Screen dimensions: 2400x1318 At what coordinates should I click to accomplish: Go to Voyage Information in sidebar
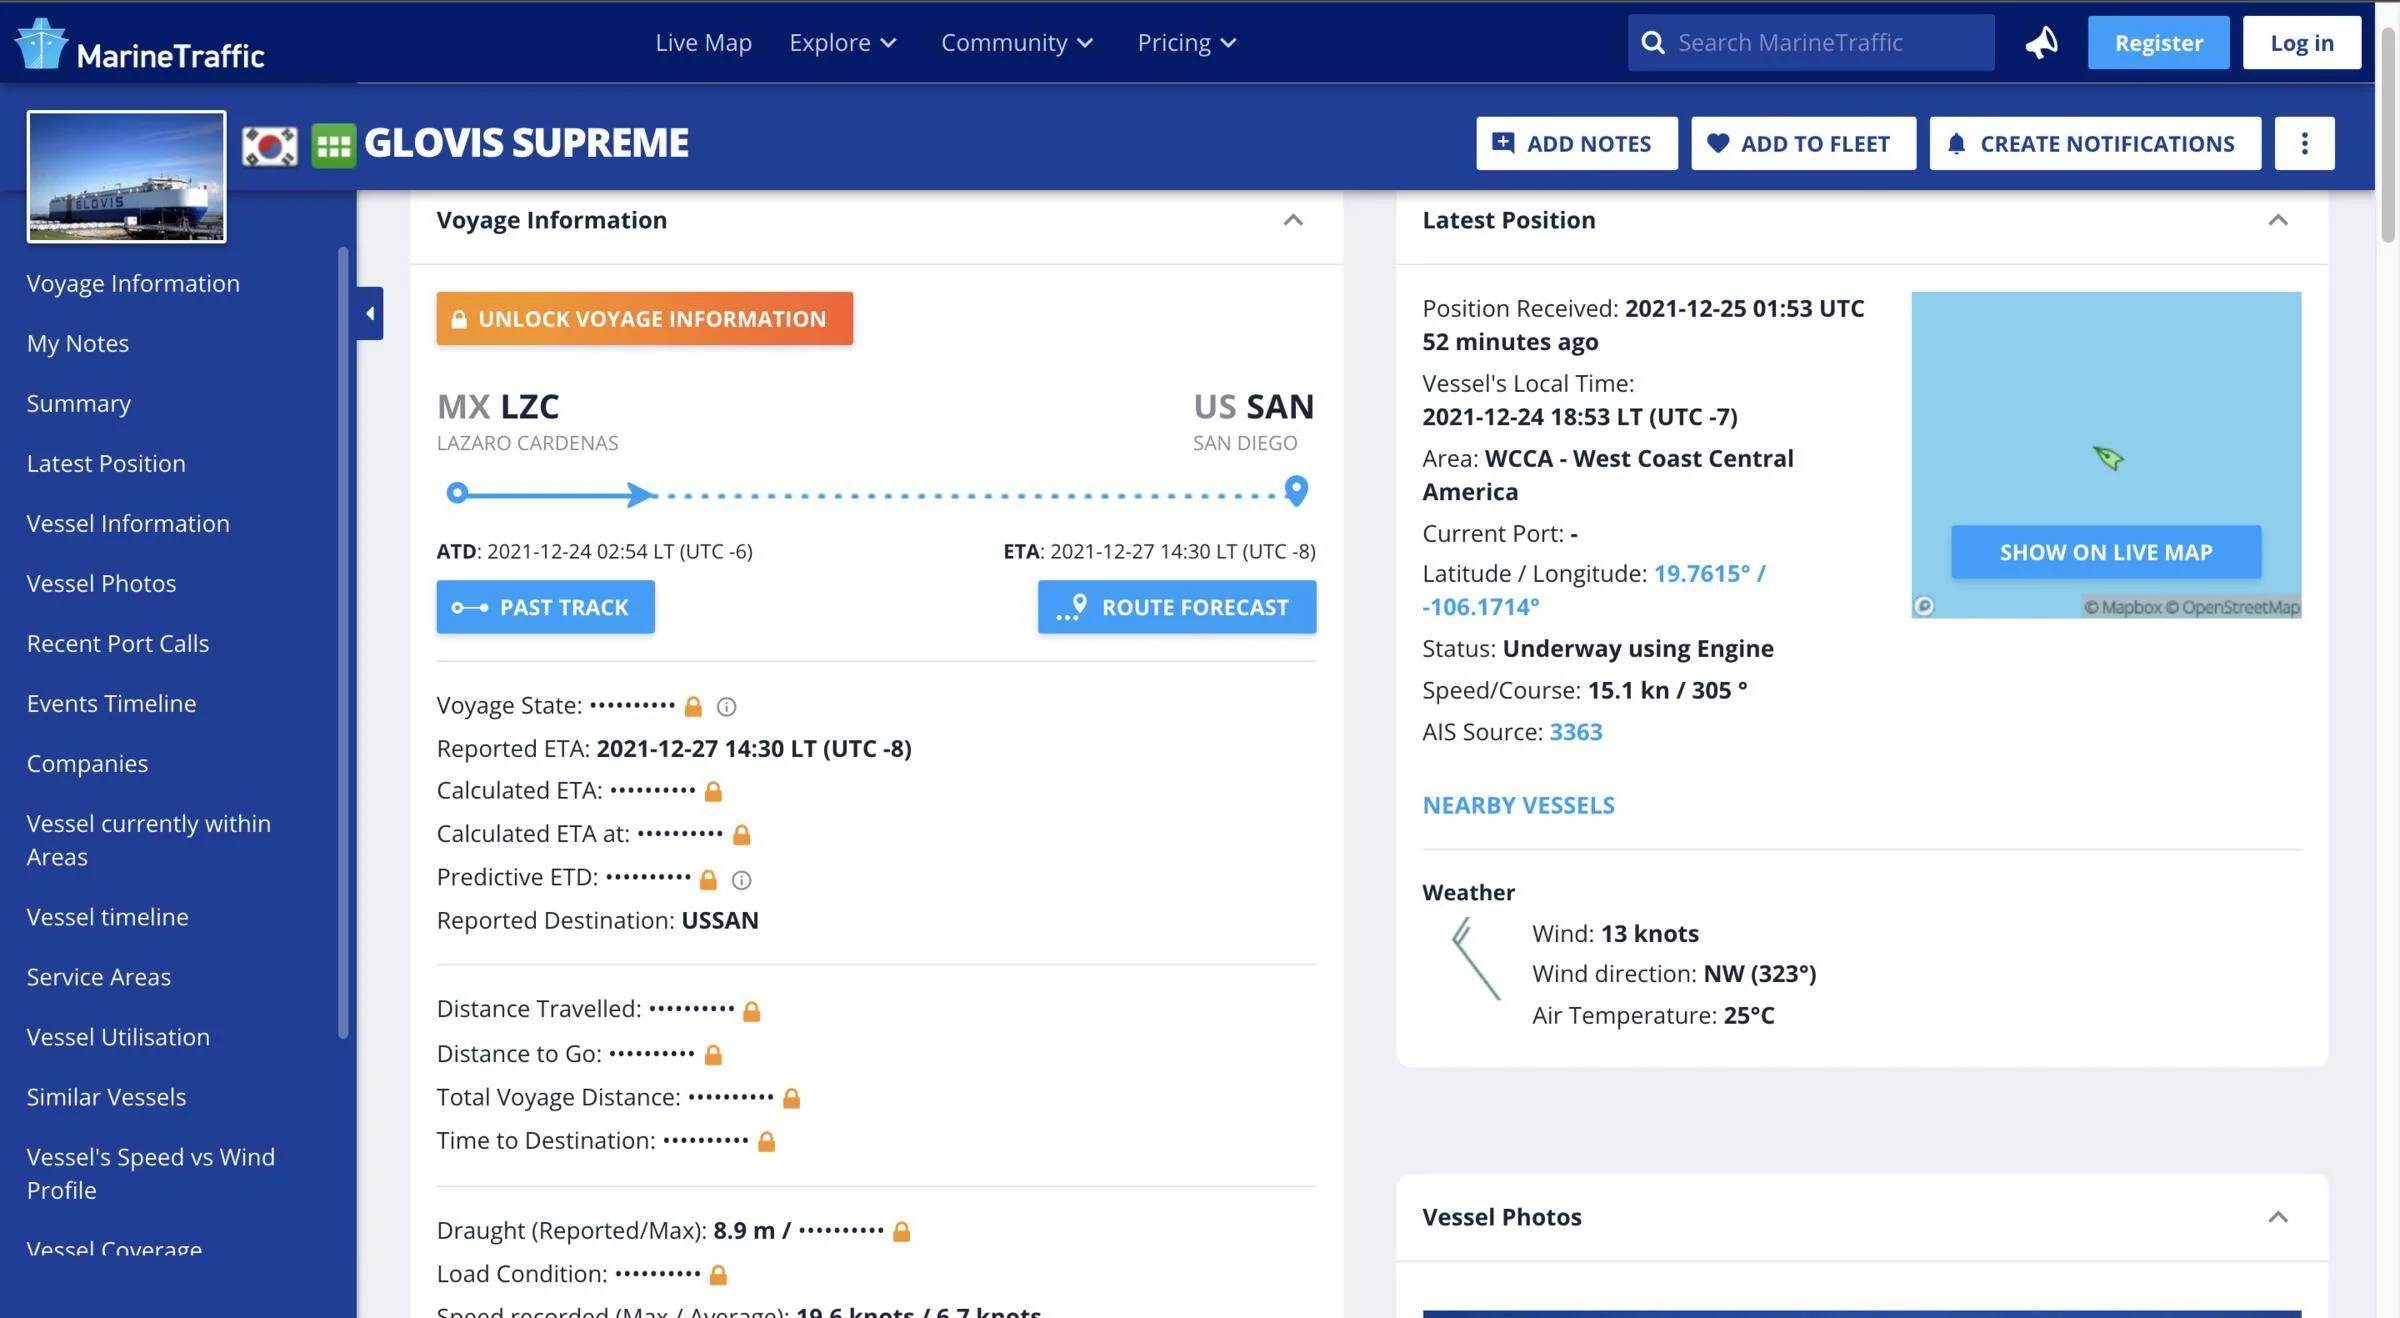pos(133,284)
